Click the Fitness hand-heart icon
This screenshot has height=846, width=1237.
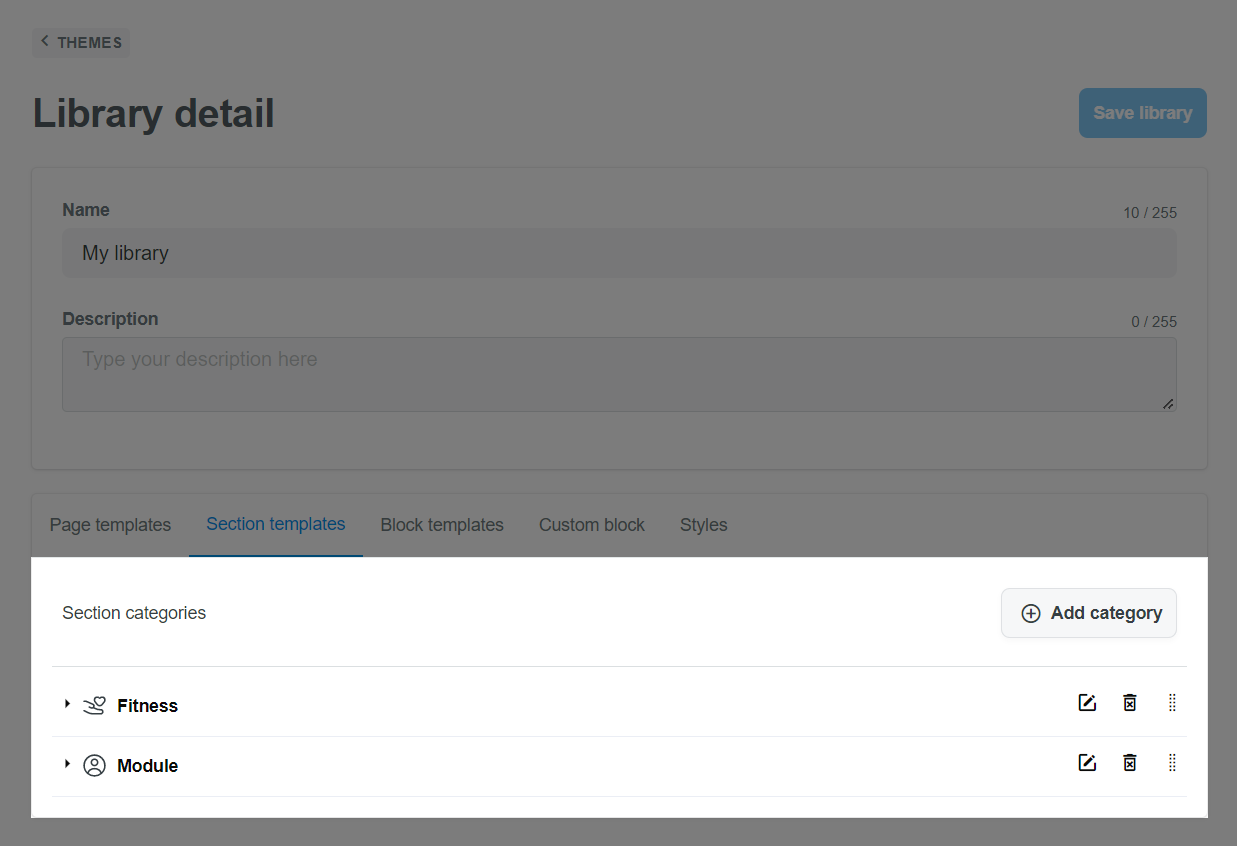click(x=94, y=706)
